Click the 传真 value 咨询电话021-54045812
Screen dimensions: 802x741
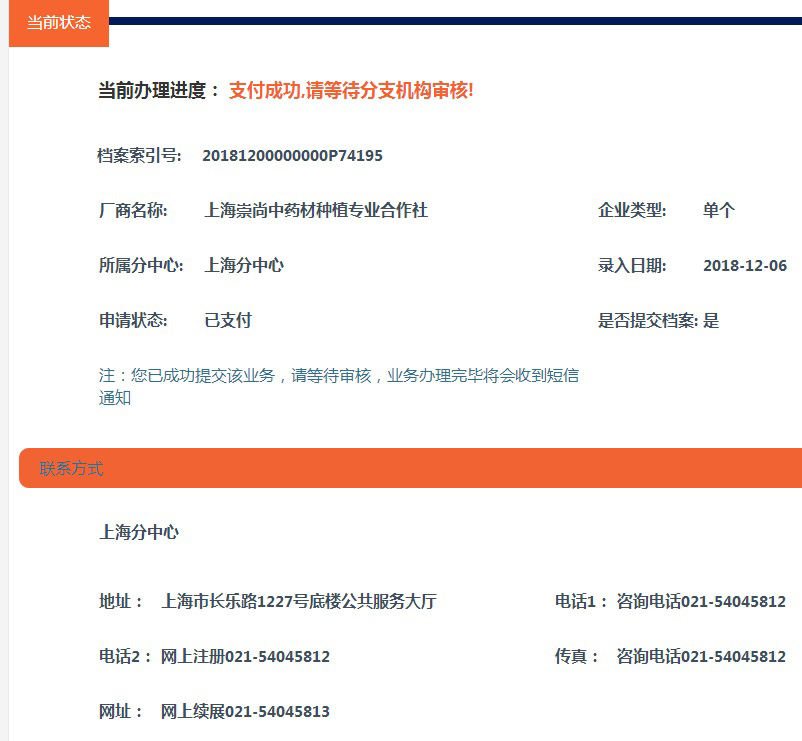[701, 656]
